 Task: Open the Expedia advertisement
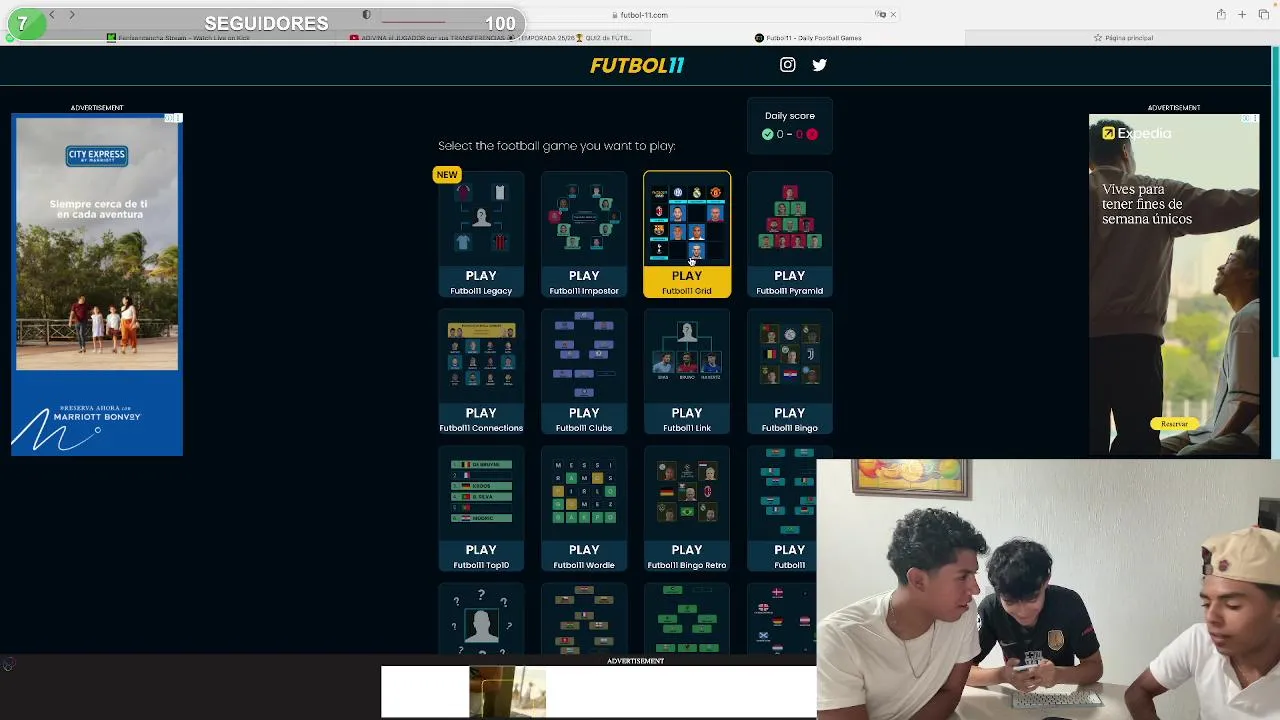(x=1174, y=285)
